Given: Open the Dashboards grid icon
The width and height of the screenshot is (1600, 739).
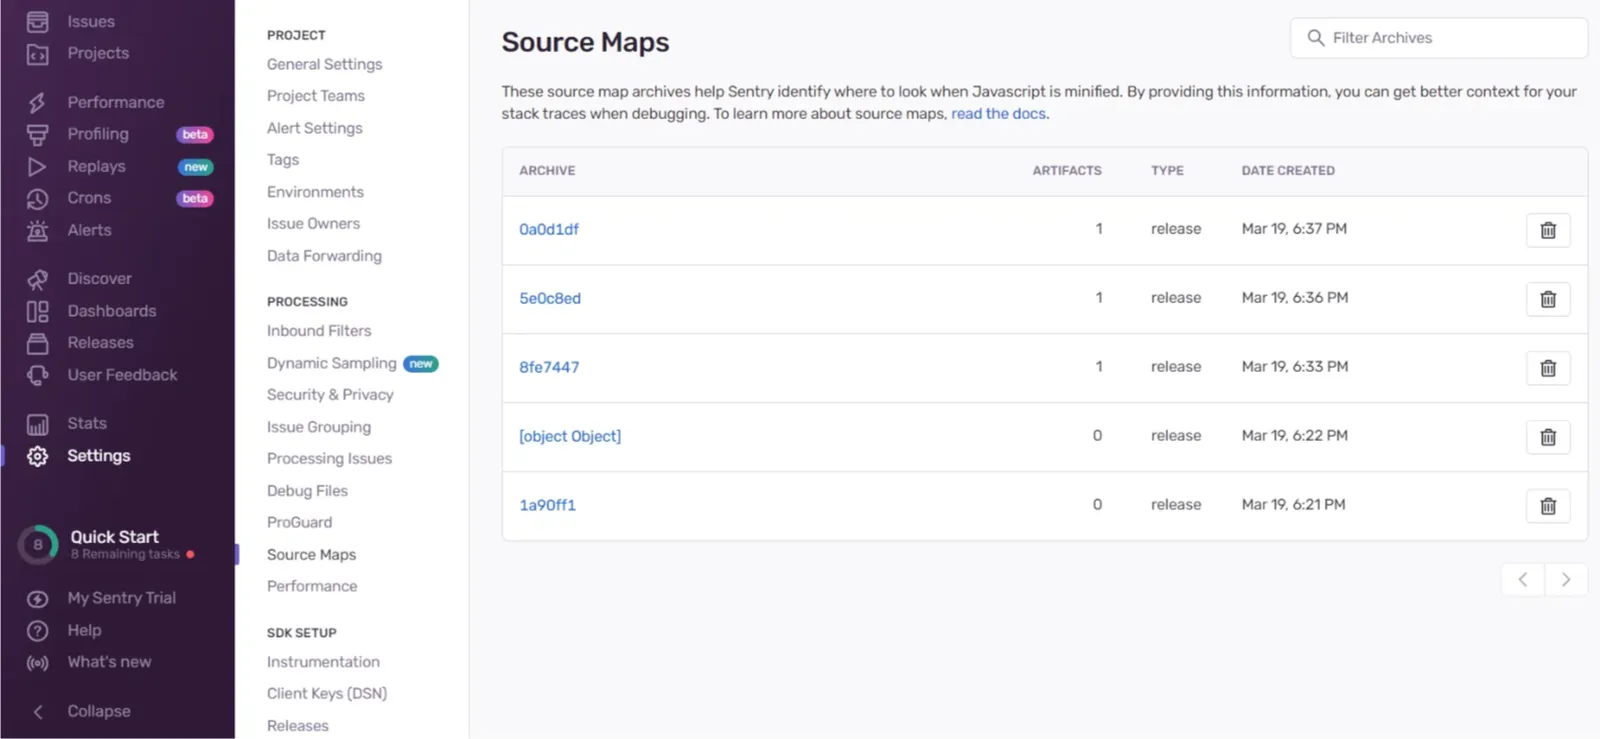Looking at the screenshot, I should (x=37, y=311).
